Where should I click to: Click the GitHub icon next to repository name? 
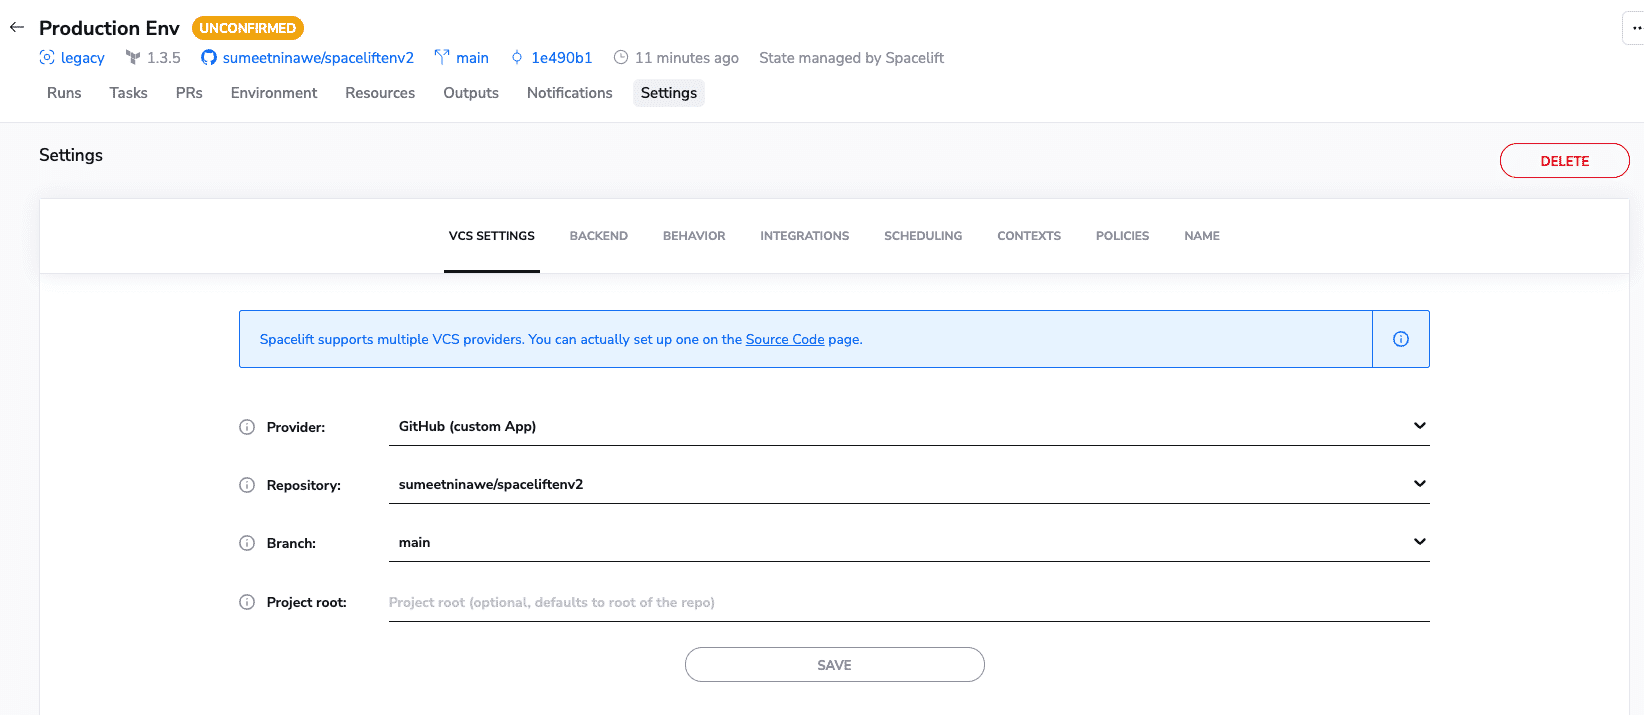[x=209, y=58]
